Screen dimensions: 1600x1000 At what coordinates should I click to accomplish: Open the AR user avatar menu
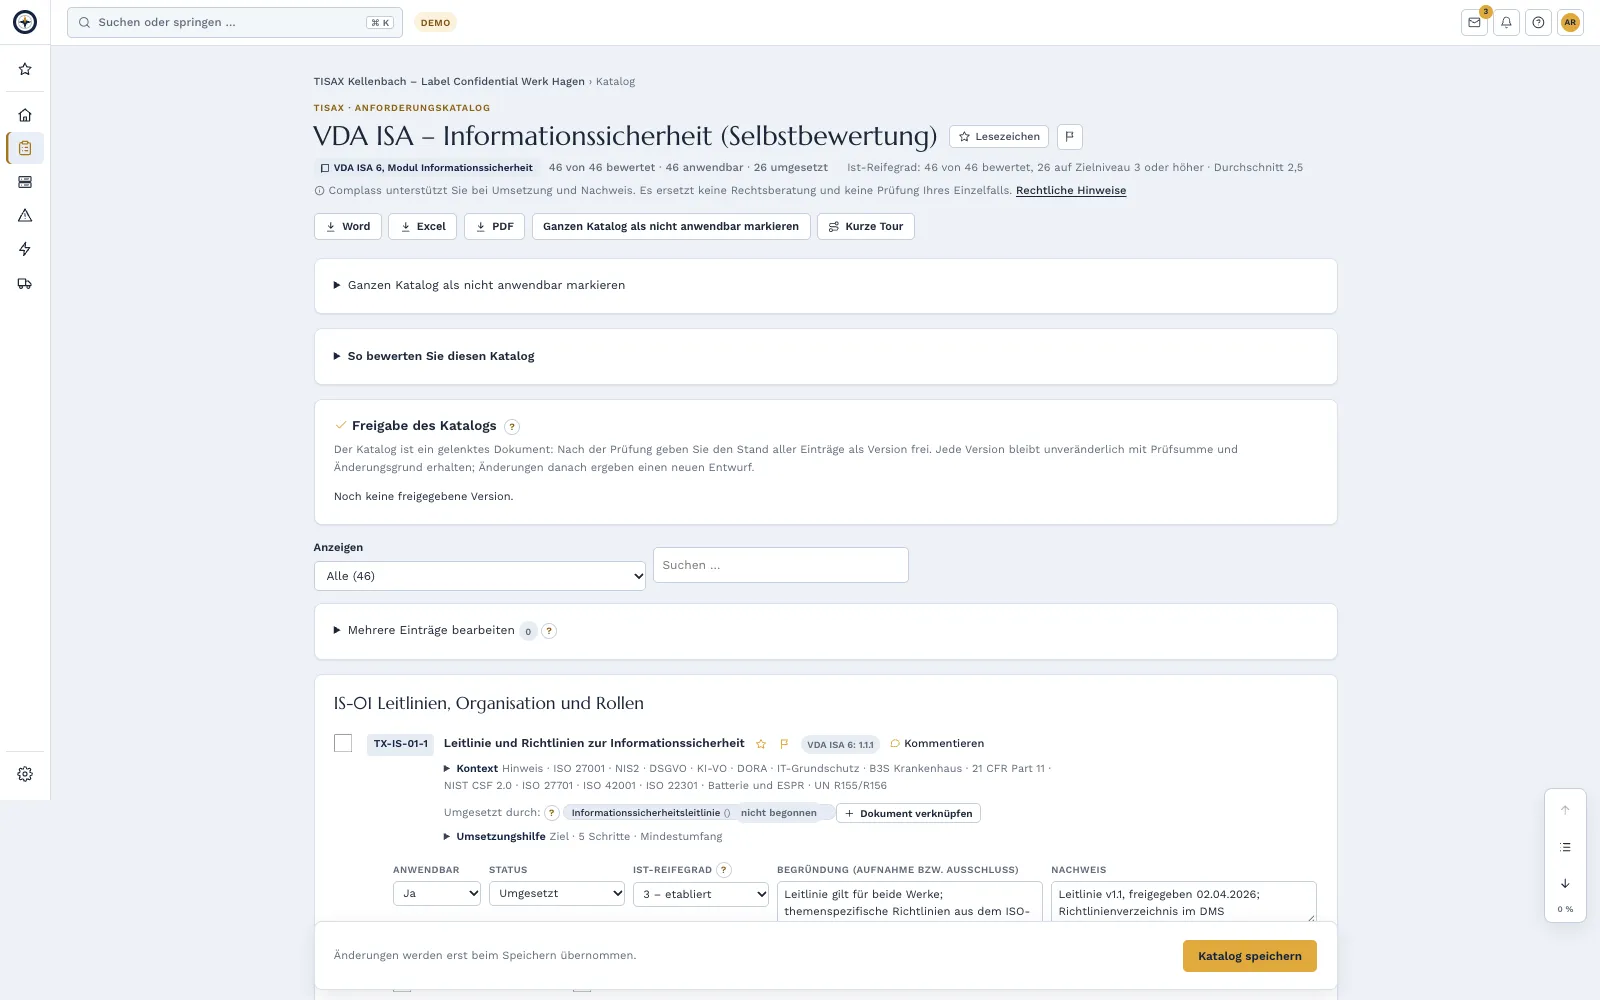pyautogui.click(x=1570, y=22)
